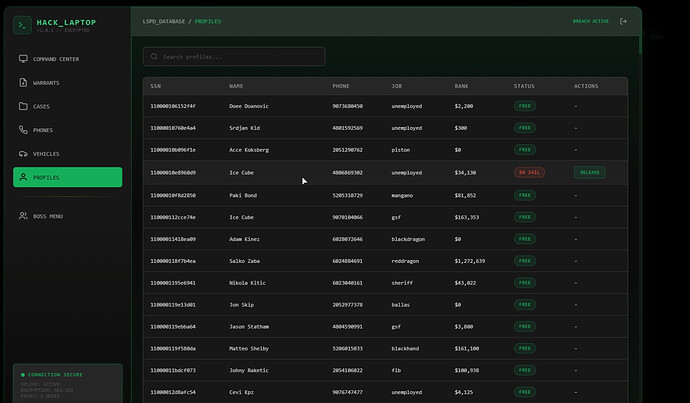Screen dimensions: 690x403
Task: Click the Salko Zaba name cell
Action: point(244,261)
